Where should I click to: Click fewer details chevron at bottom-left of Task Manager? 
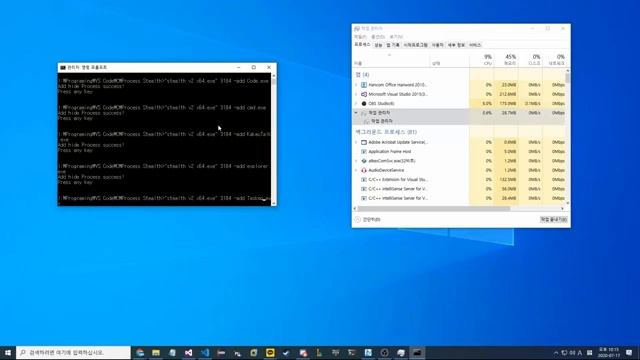coord(358,220)
